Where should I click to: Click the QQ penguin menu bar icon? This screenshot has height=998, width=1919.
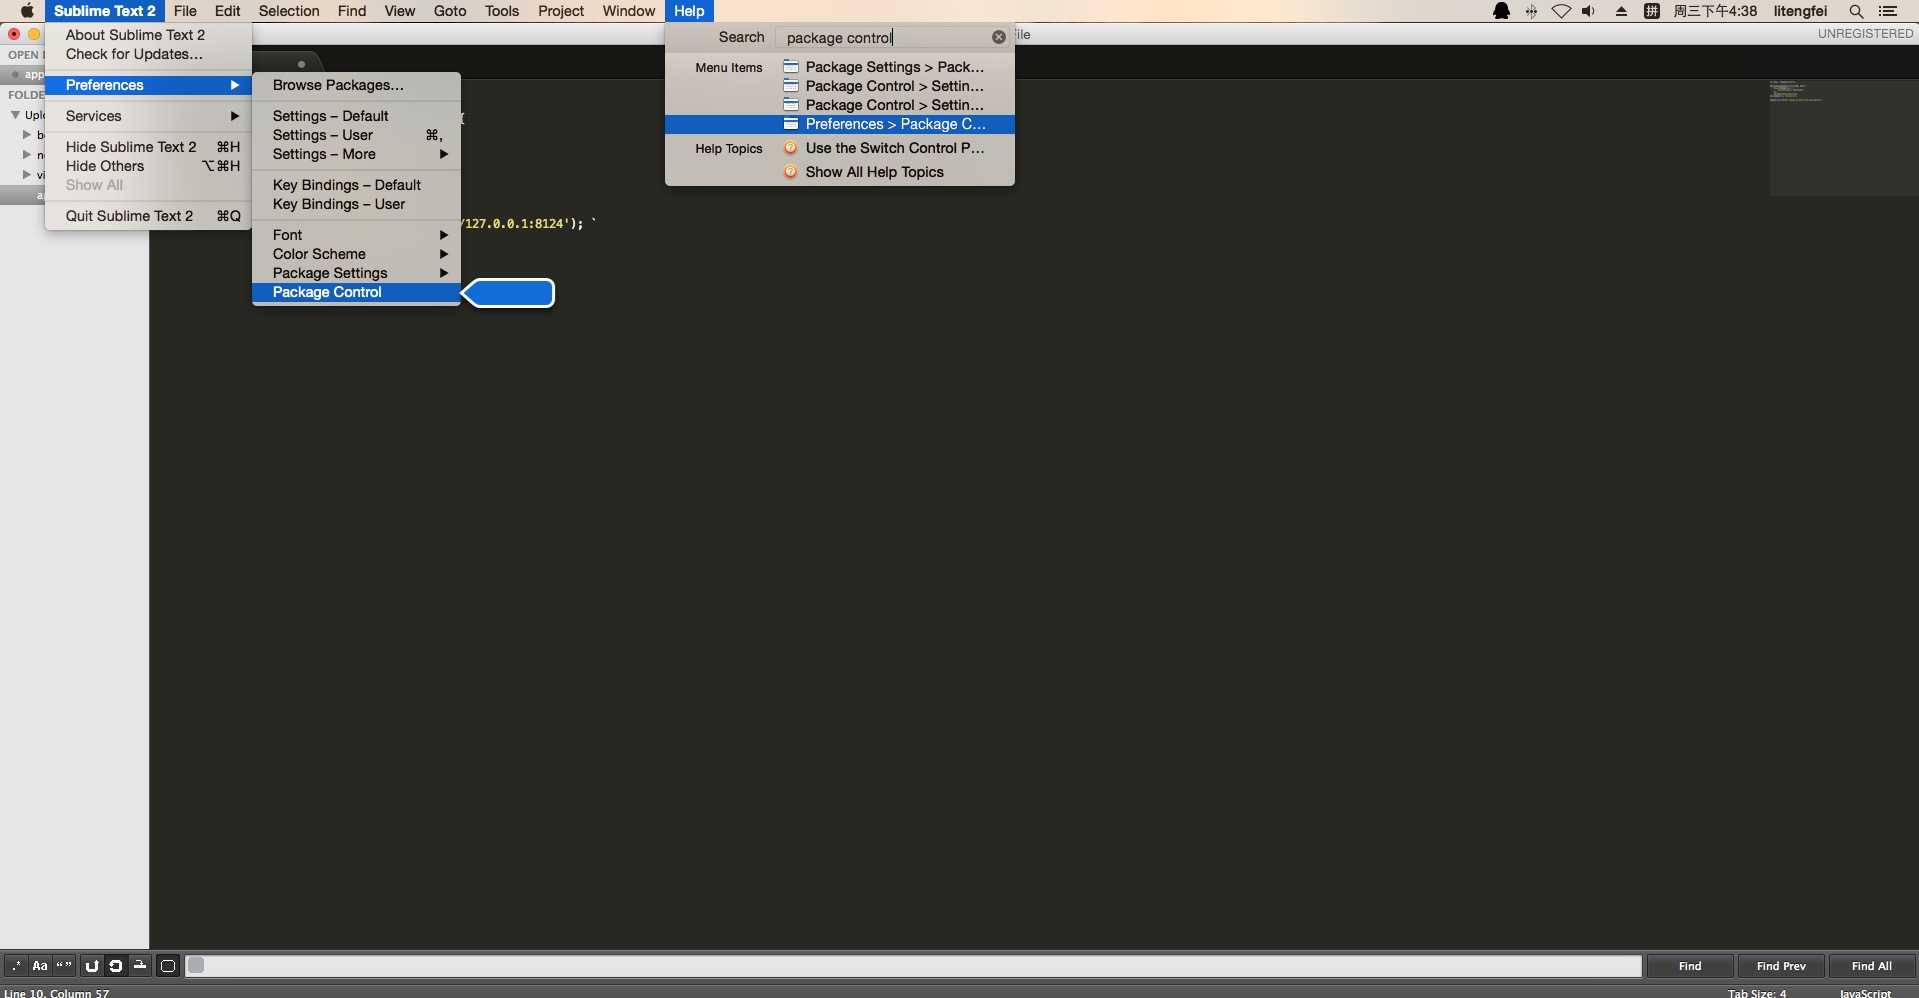(1501, 11)
